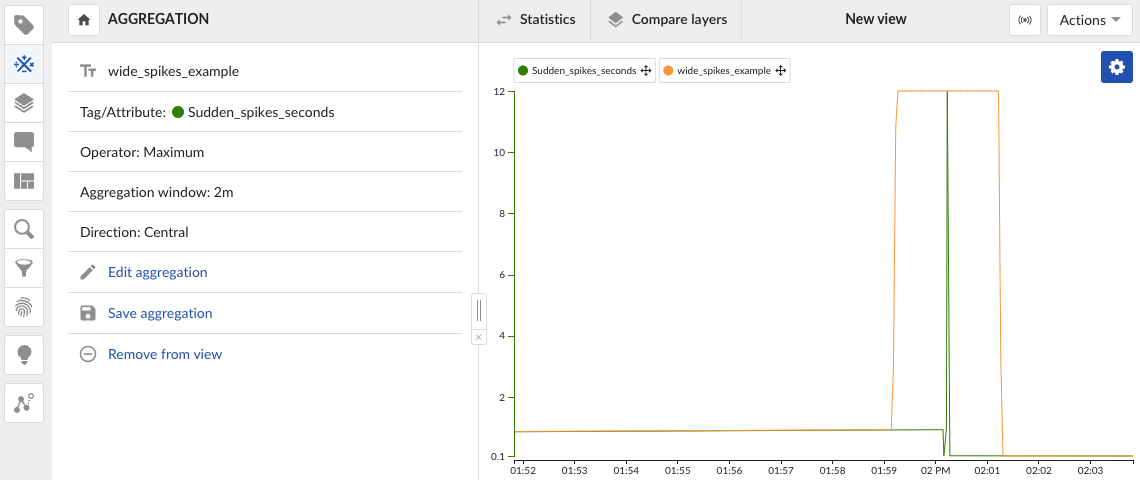Screen dimensions: 1140x480
Task: Open the search magnifier icon
Action: pos(24,230)
